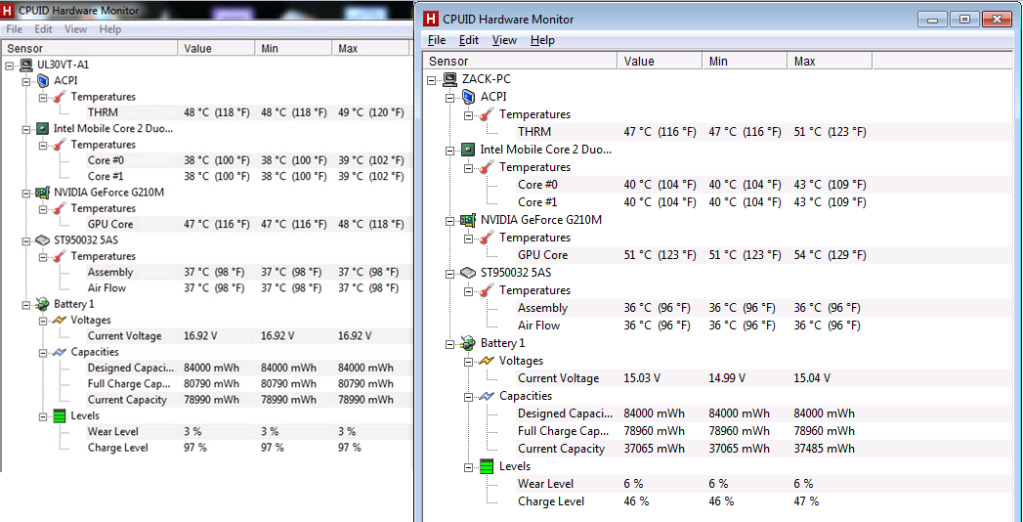Collapse the UL30VT-A1 root node
Screen dimensions: 1023x522
pyautogui.click(x=10, y=65)
